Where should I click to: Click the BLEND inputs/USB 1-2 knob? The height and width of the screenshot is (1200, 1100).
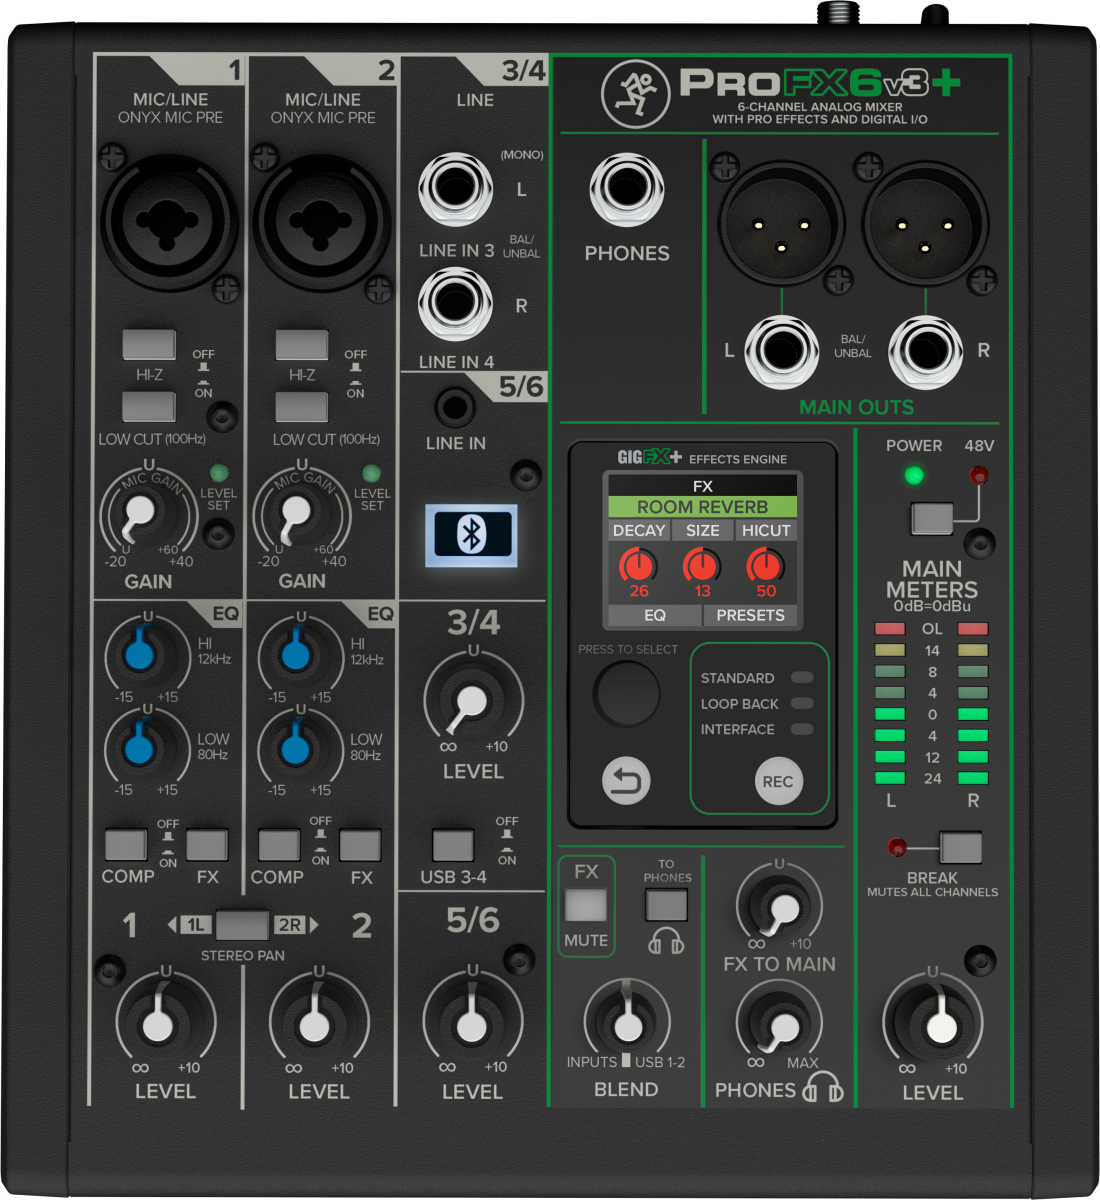[627, 1024]
